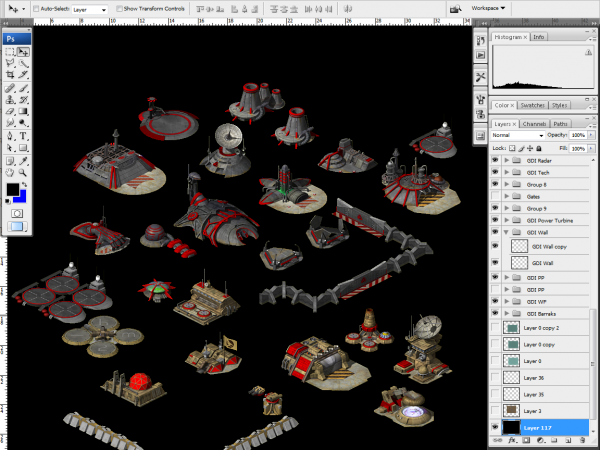
Task: Open the Styles tab
Action: (x=559, y=105)
